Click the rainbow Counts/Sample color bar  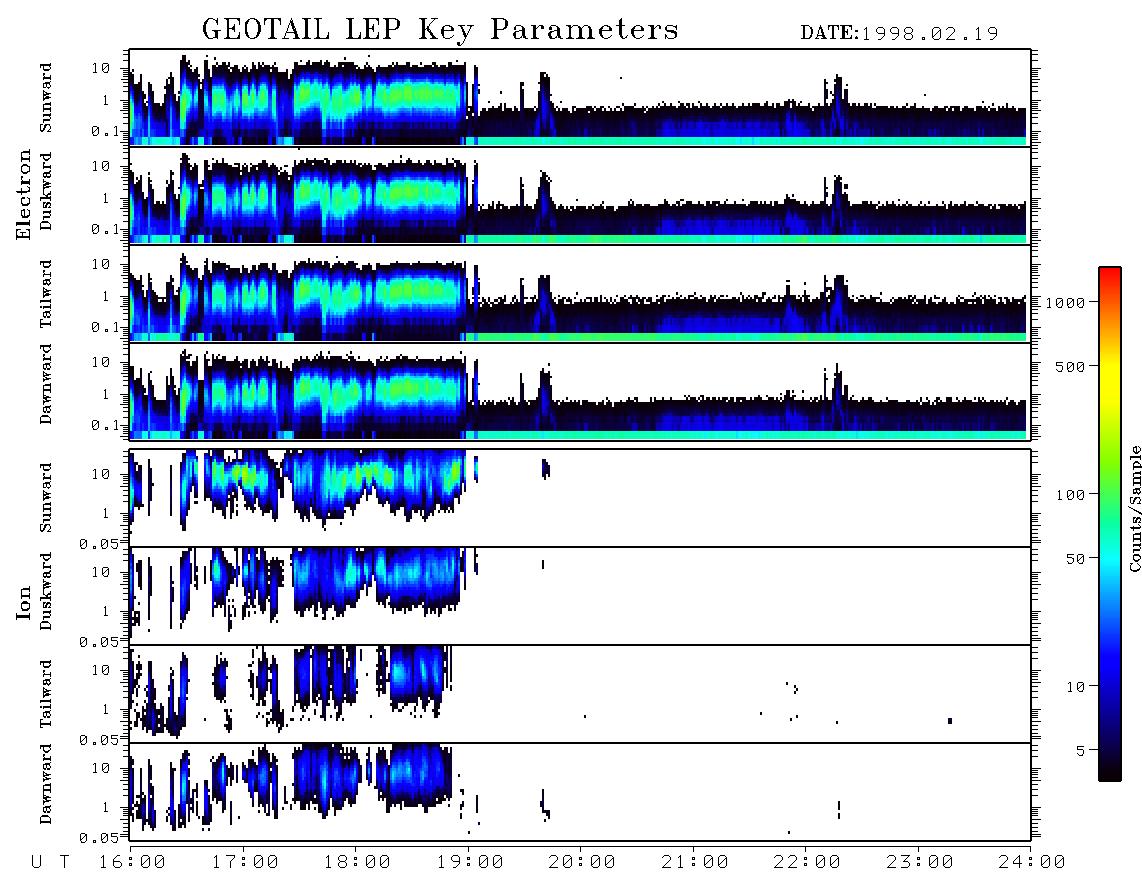(1109, 524)
